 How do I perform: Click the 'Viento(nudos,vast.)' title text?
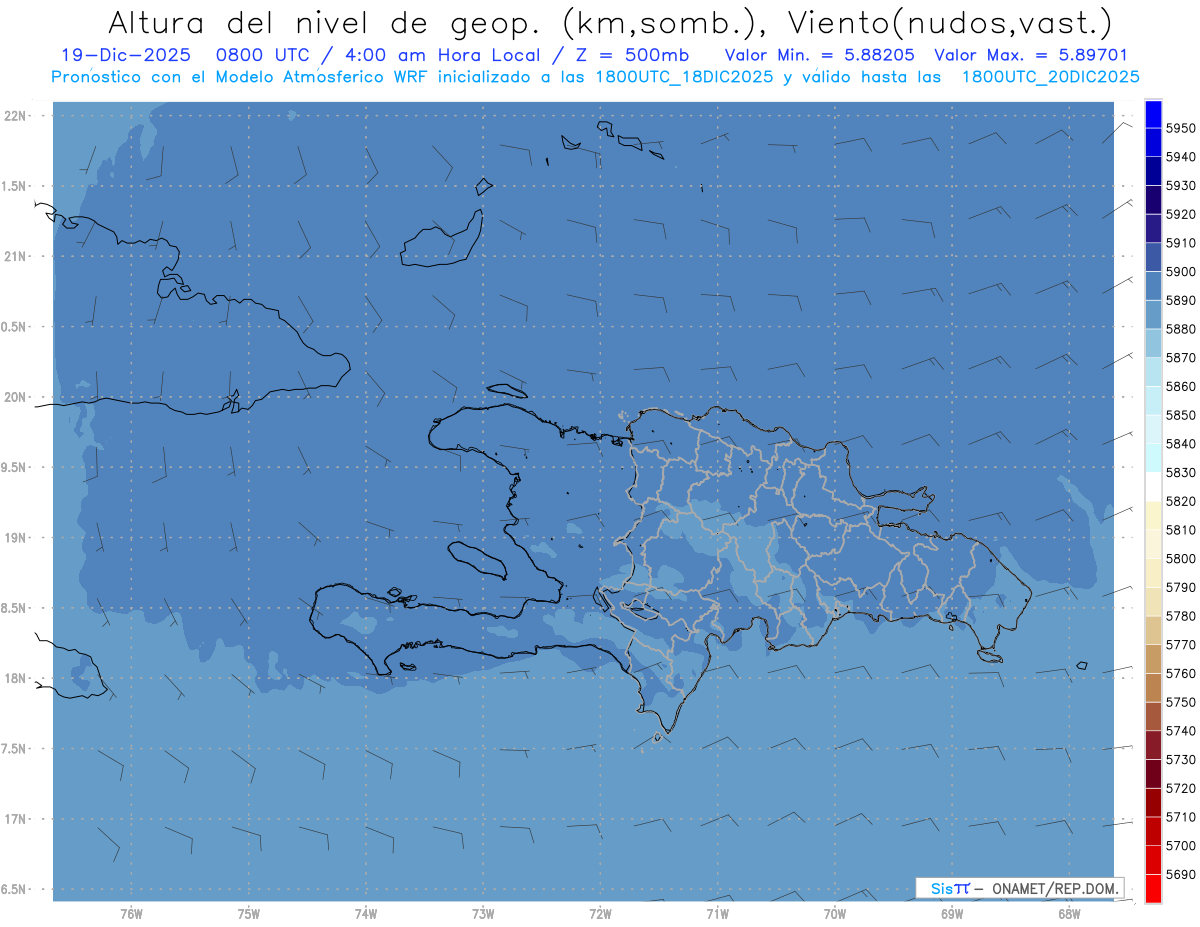pos(950,22)
